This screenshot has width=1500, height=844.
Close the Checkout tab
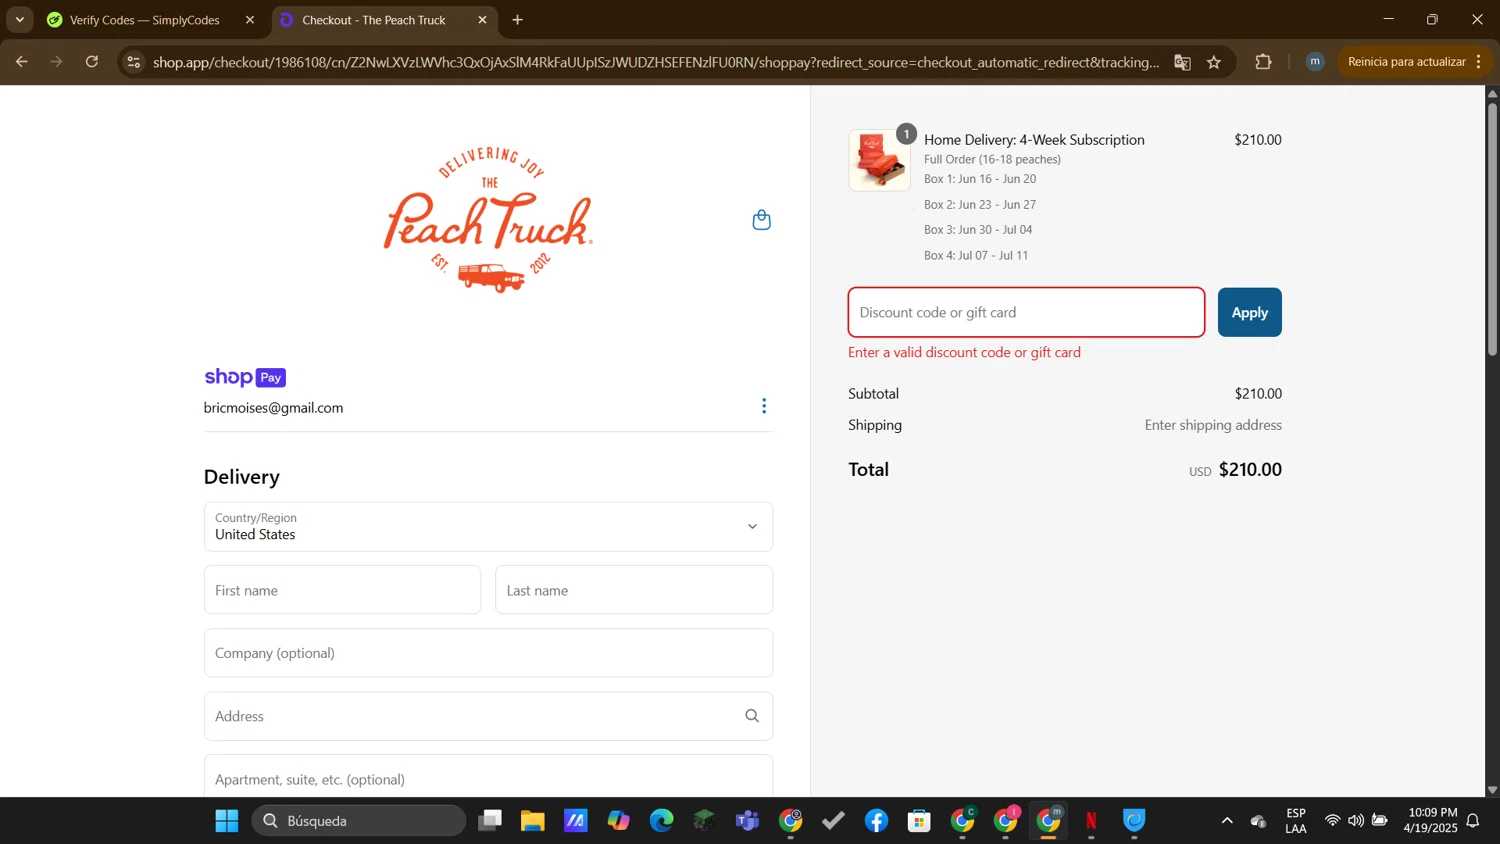click(482, 20)
